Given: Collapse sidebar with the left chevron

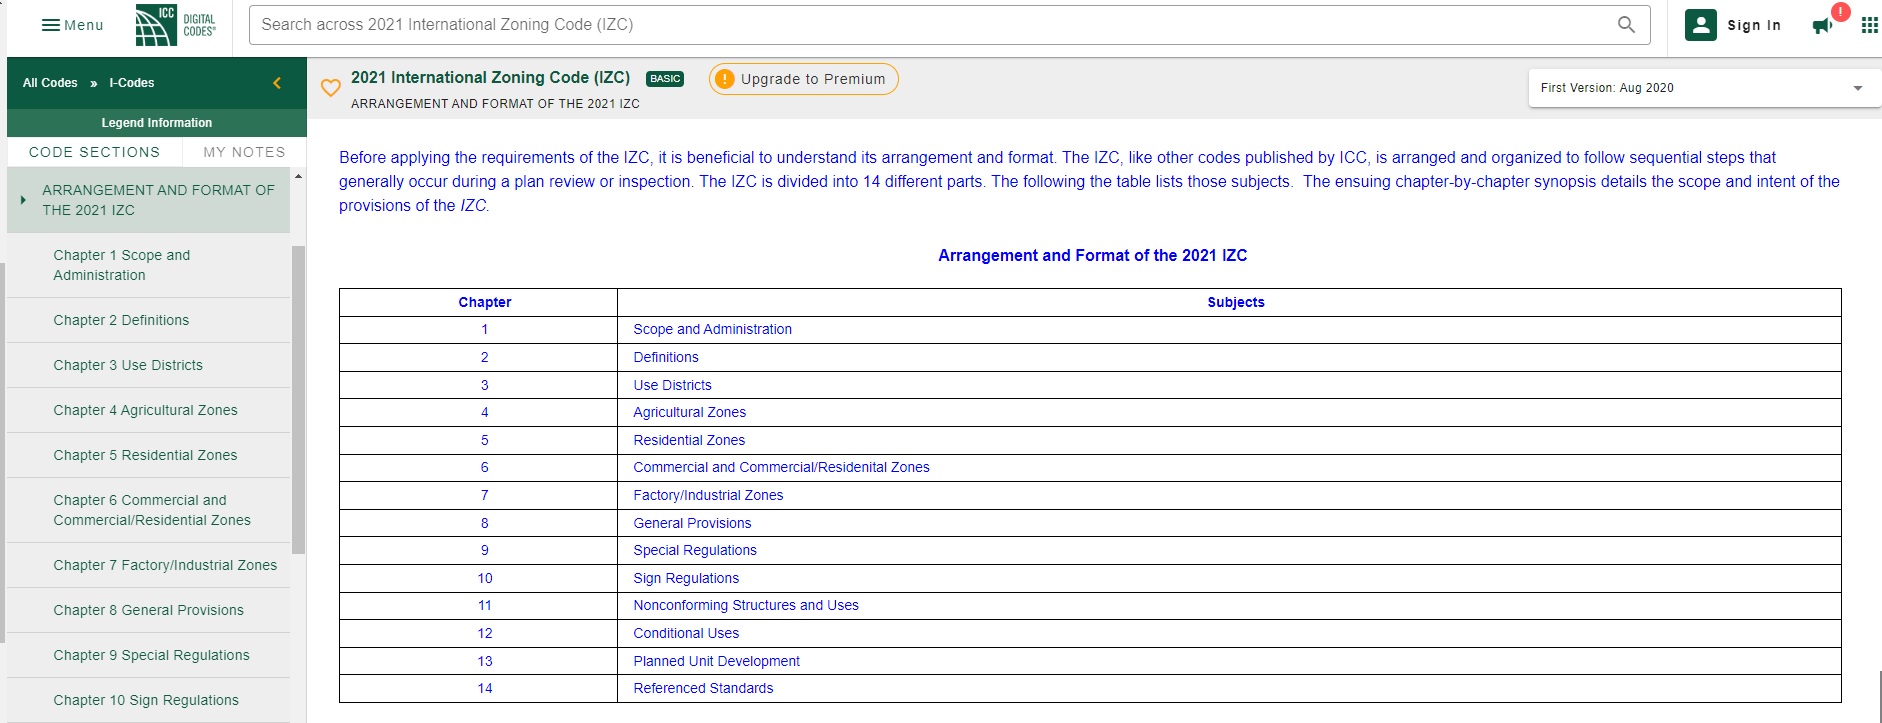Looking at the screenshot, I should pos(277,83).
